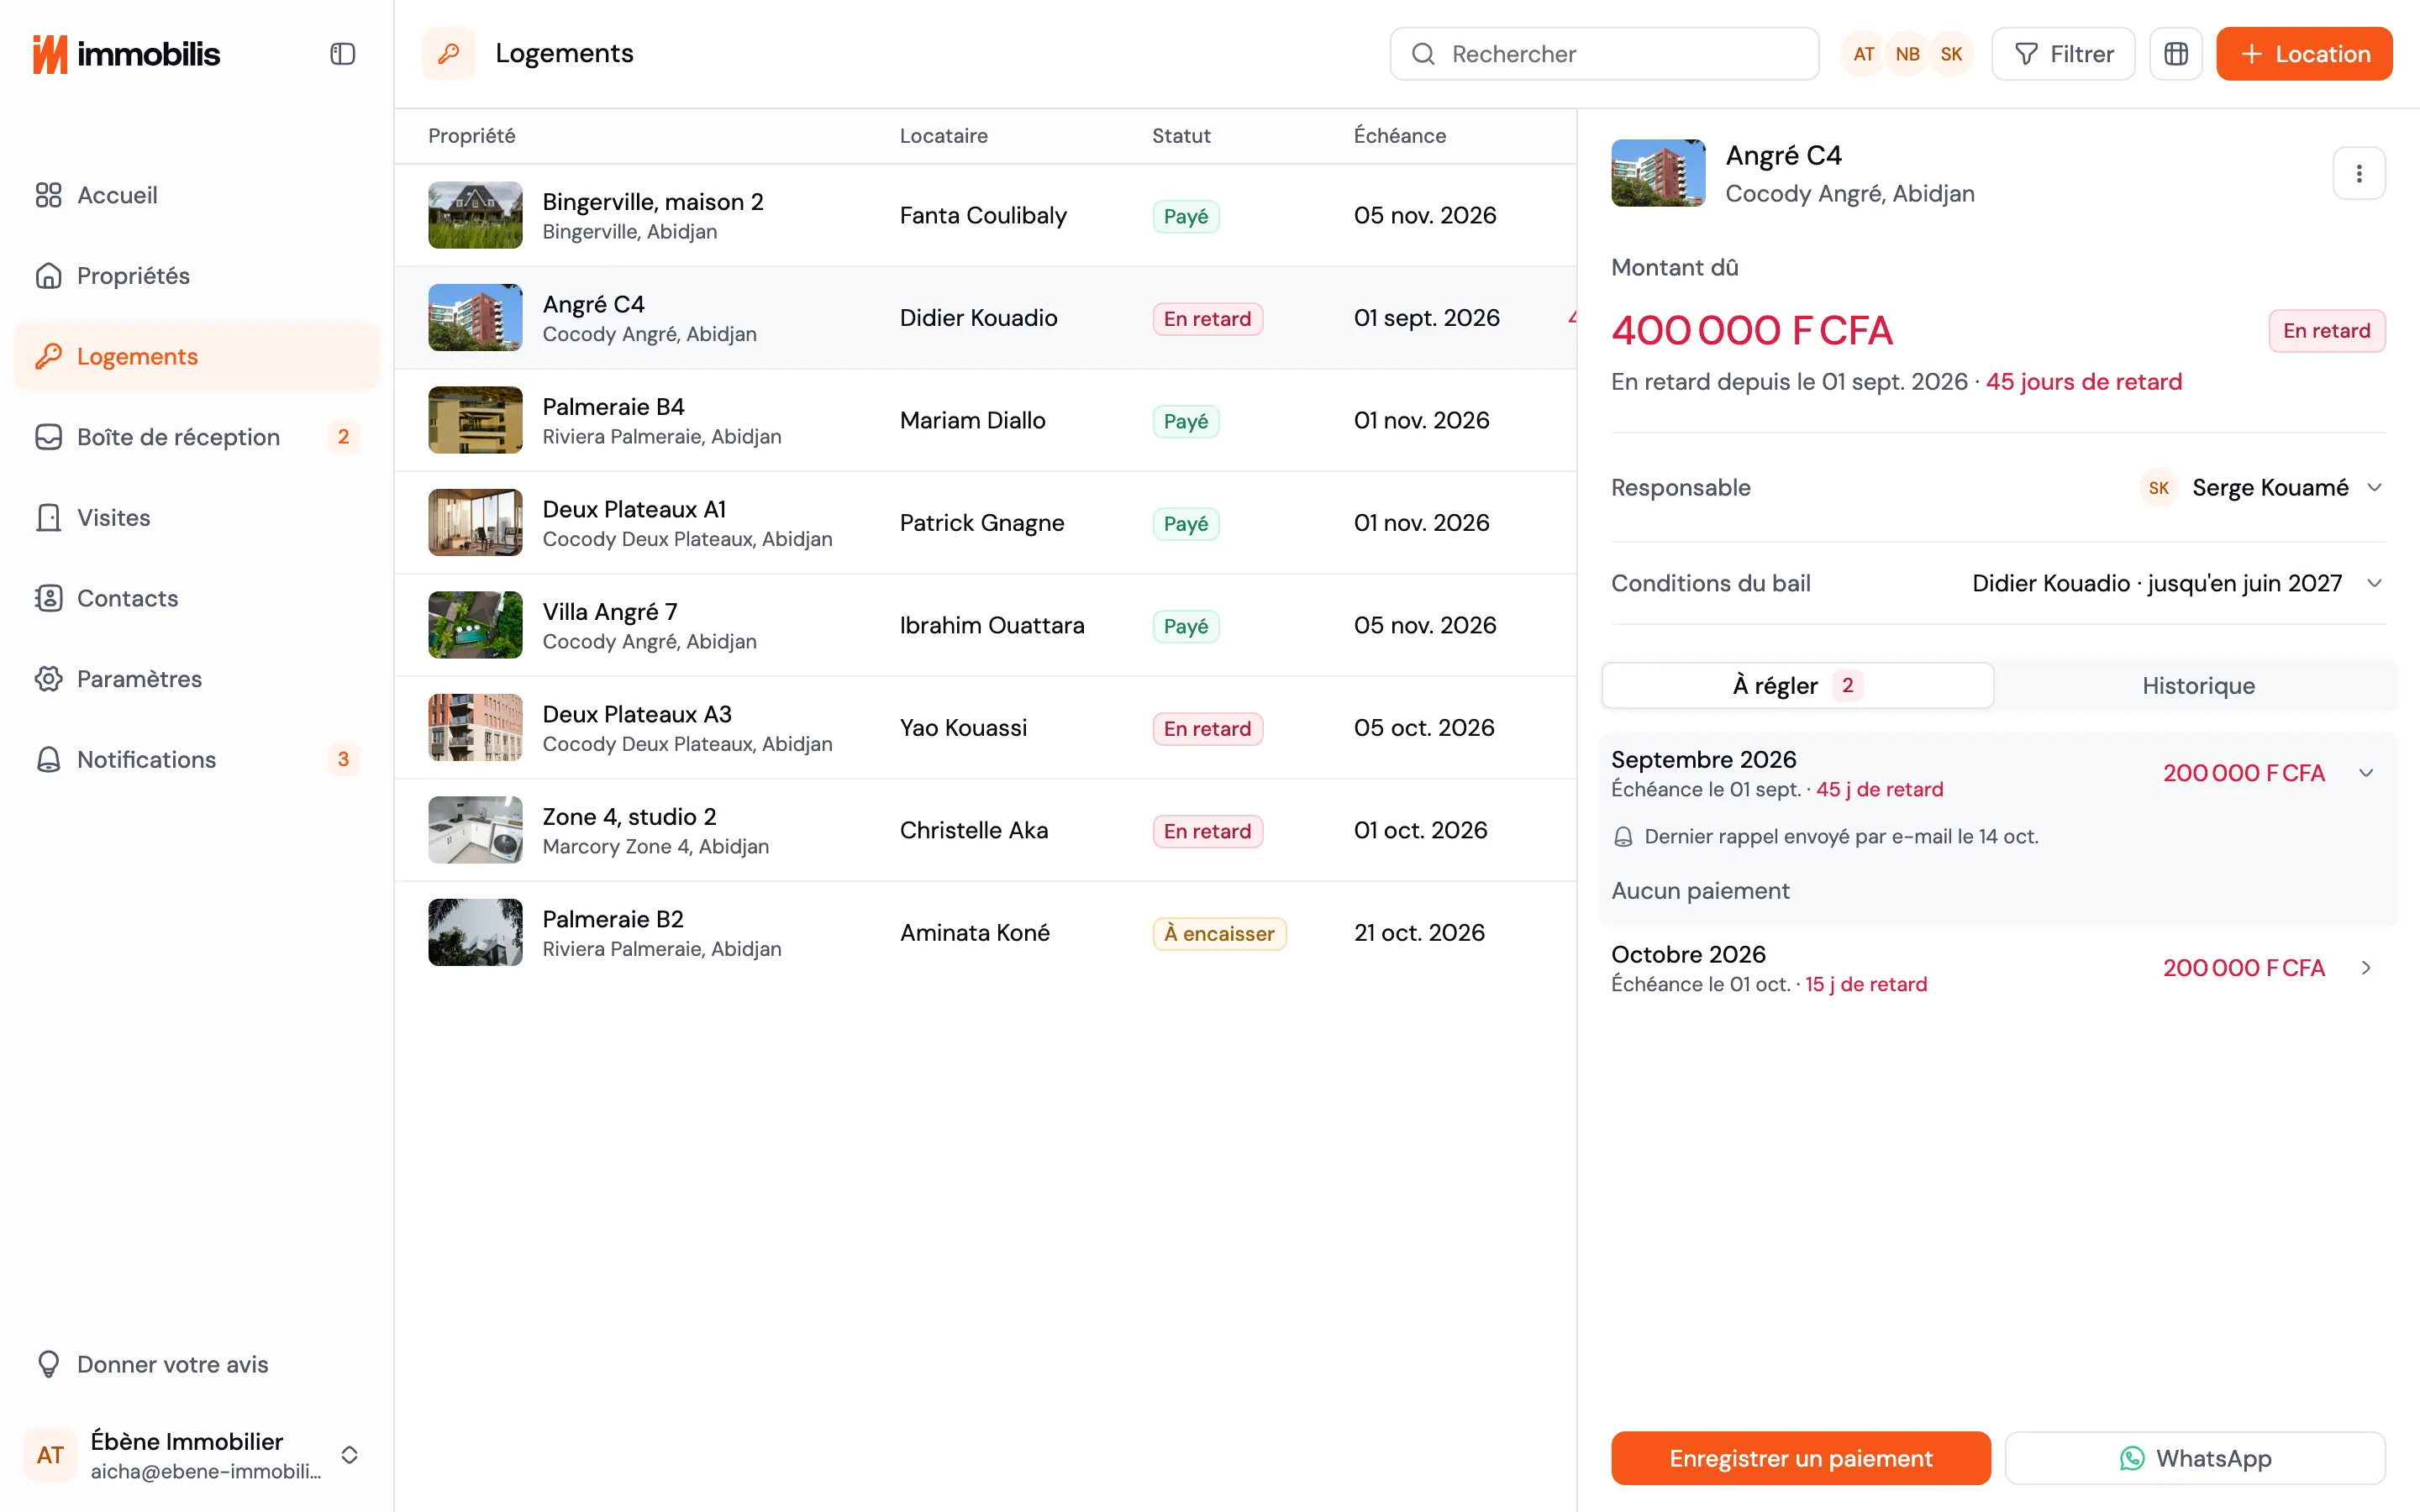Go to Propriétés in the sidebar
Viewport: 2420px width, 1512px height.
[197, 276]
